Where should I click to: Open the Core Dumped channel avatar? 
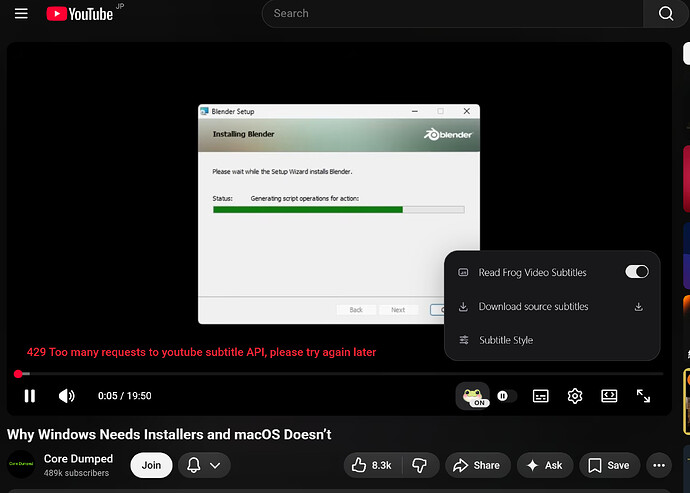(x=21, y=464)
